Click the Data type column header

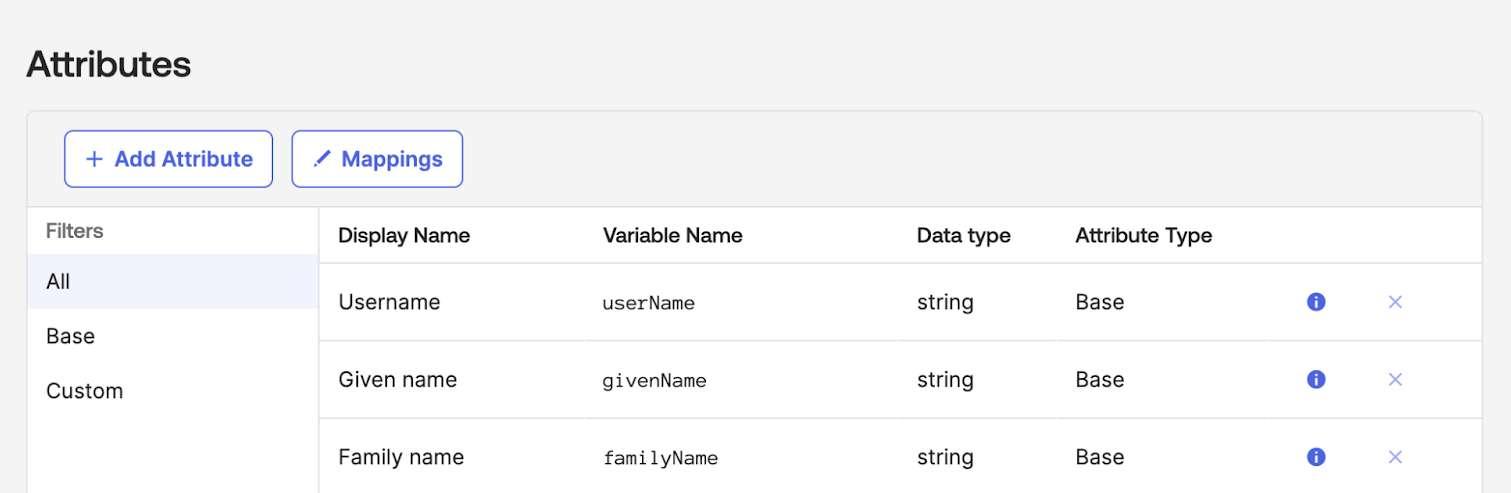[963, 236]
